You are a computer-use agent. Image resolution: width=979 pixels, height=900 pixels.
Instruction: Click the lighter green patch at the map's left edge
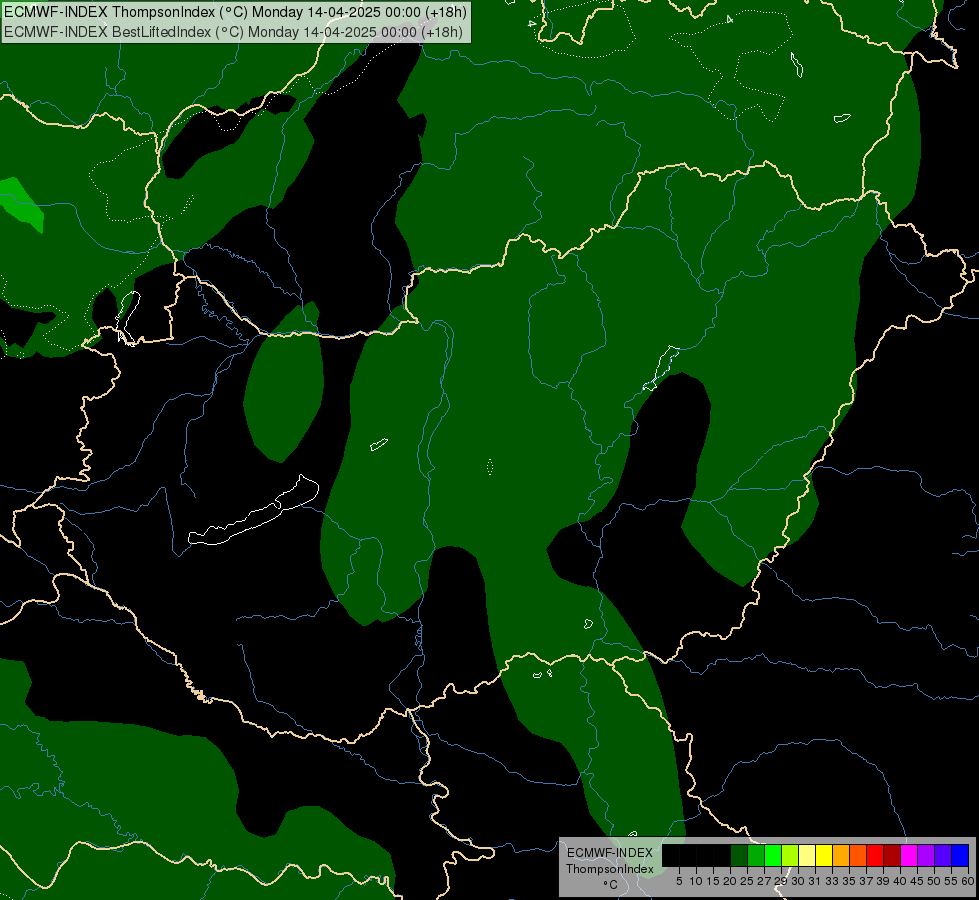point(19,203)
